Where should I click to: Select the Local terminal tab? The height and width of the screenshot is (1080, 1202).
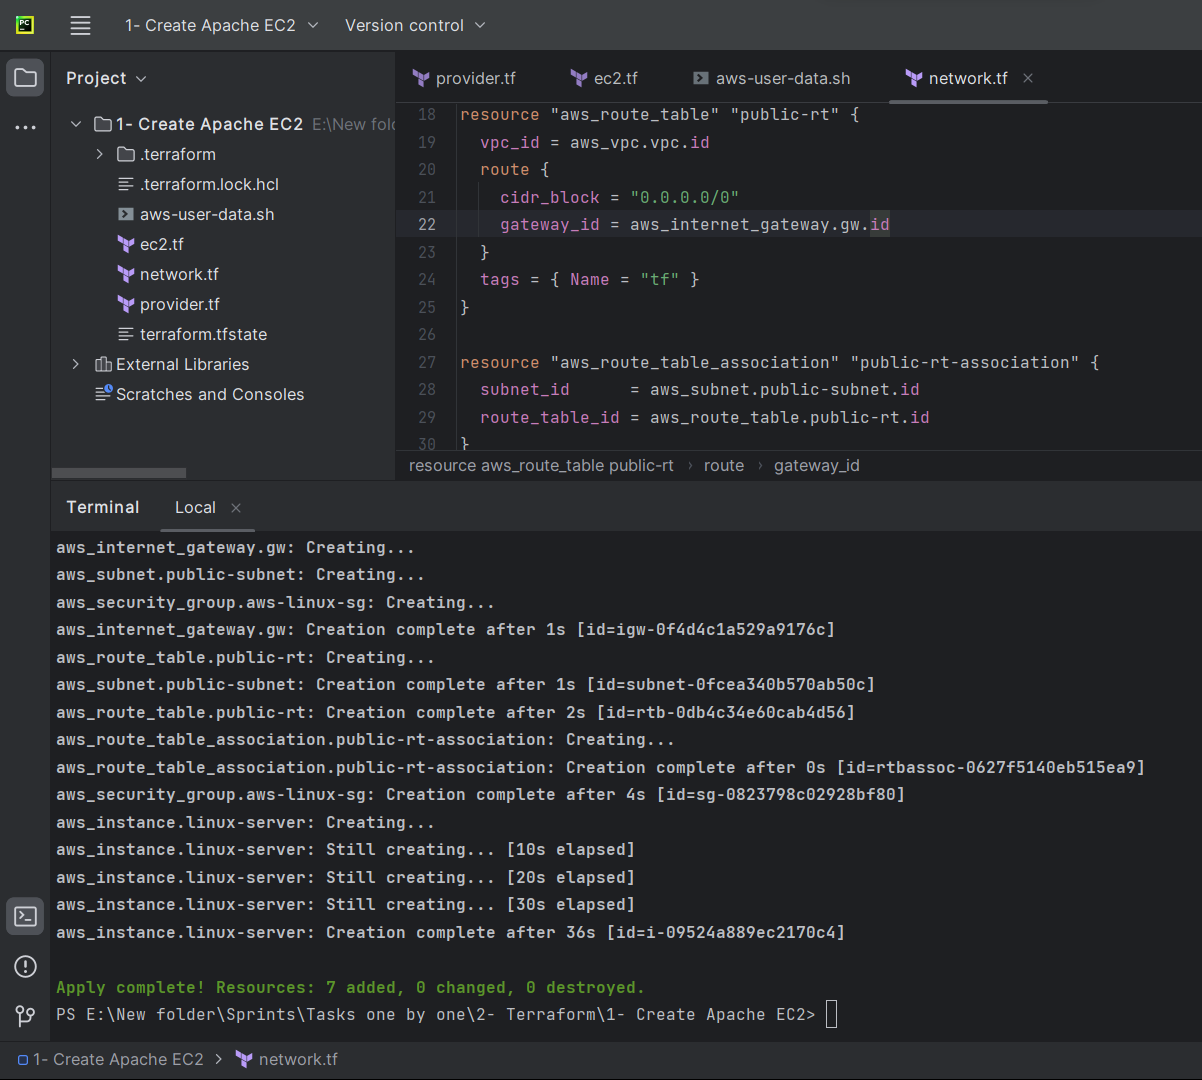click(195, 507)
